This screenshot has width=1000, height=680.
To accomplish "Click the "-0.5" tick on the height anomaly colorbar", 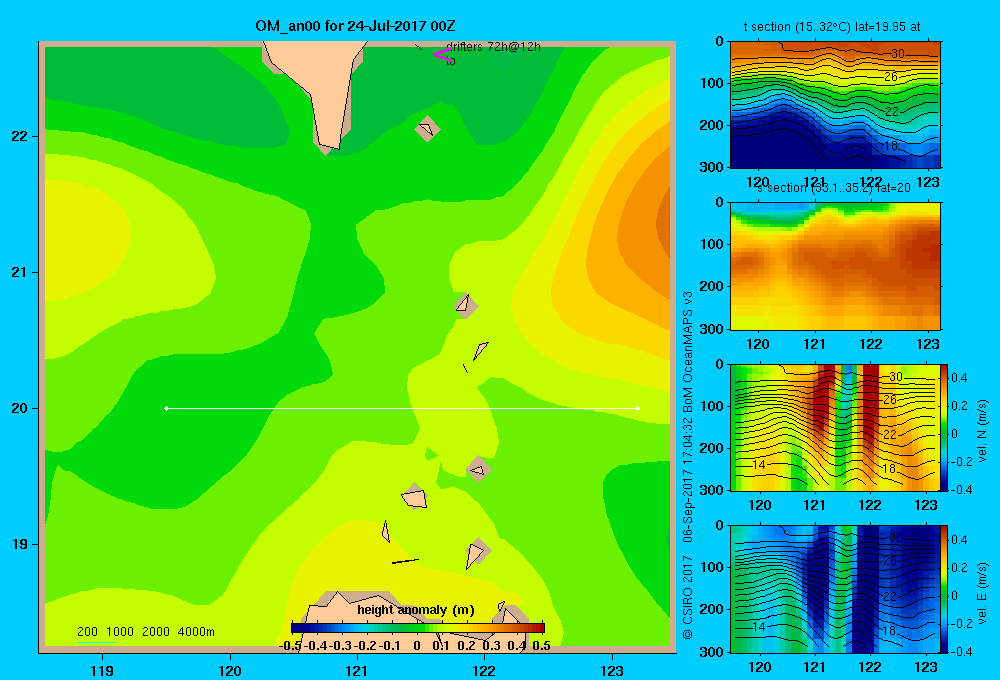I will (x=290, y=646).
